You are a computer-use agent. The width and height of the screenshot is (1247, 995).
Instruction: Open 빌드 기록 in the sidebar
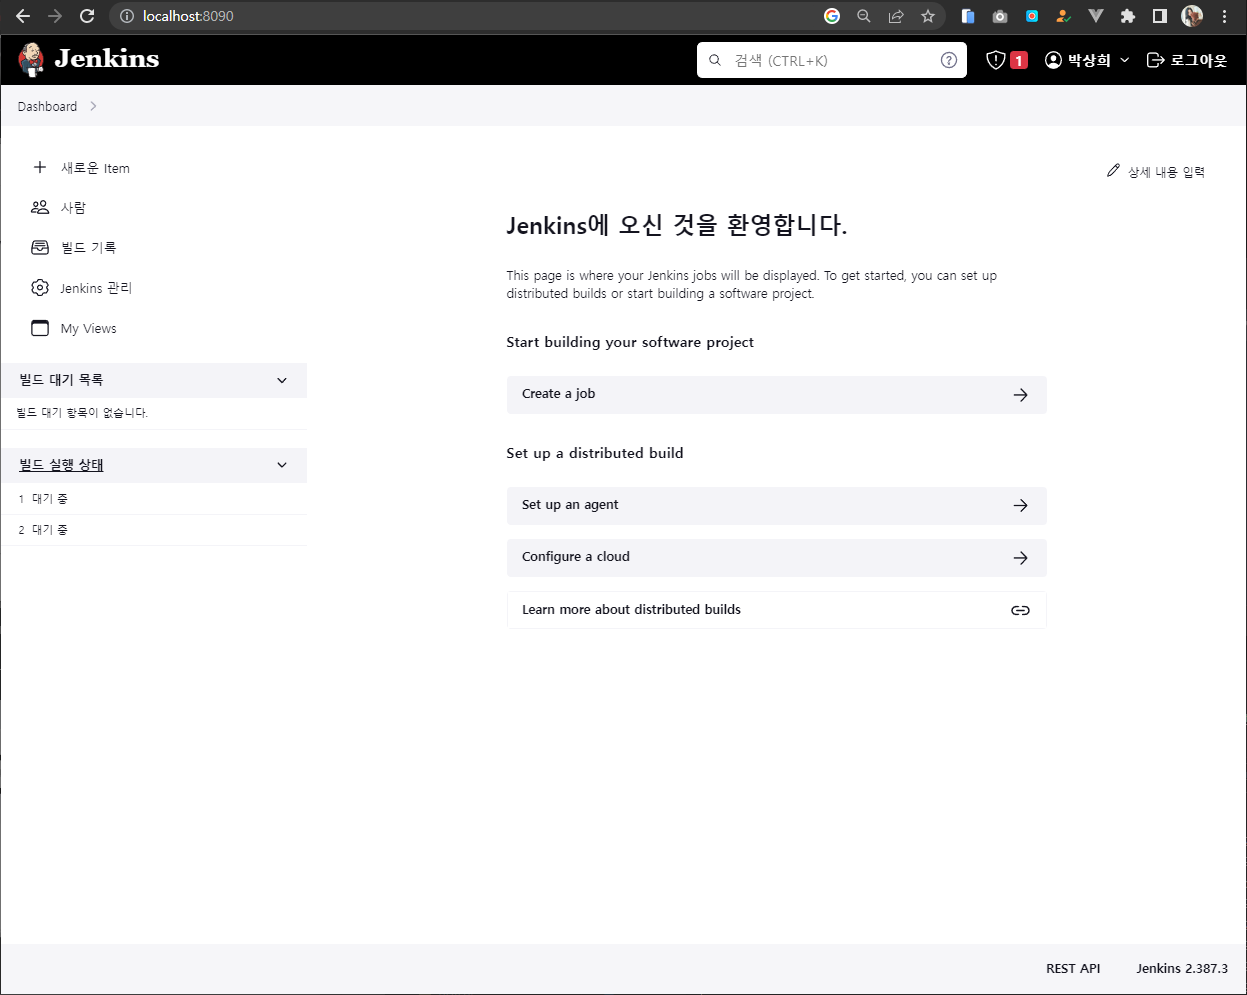88,247
